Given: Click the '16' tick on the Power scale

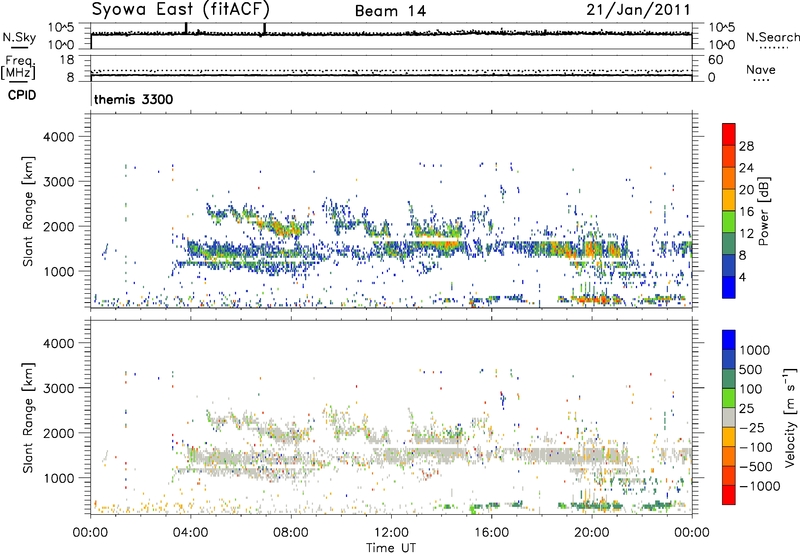Looking at the screenshot, I should [746, 212].
